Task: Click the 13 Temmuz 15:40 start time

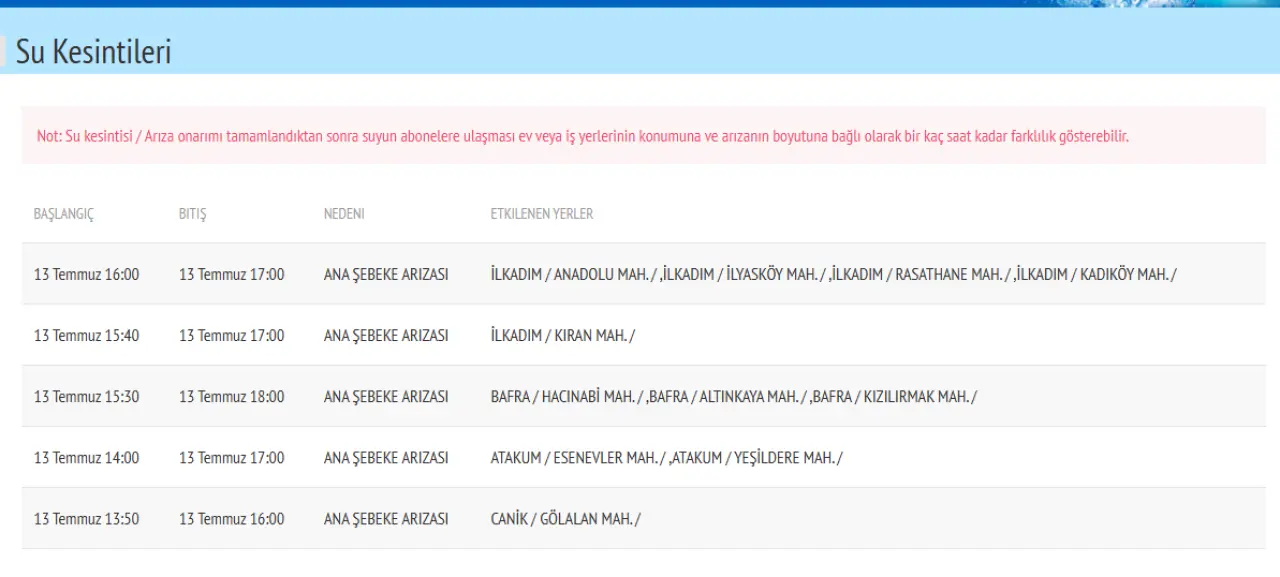Action: 87,335
